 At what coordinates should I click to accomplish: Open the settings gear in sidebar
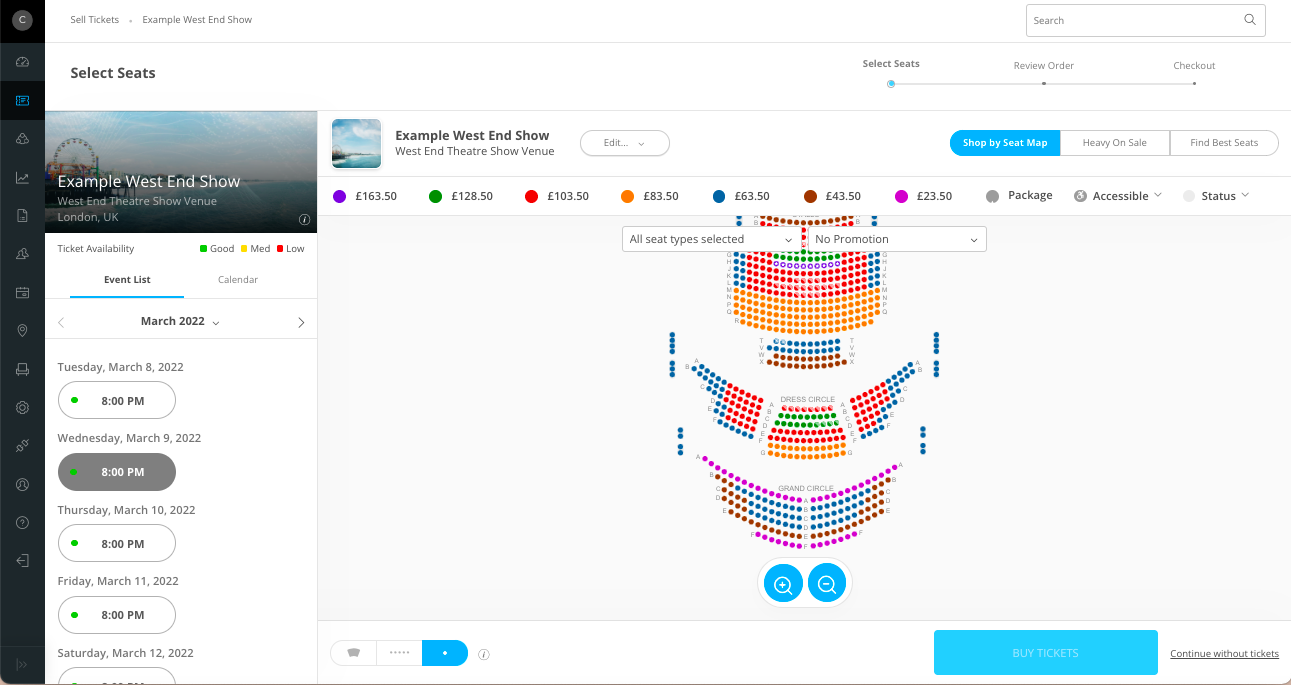tap(22, 408)
